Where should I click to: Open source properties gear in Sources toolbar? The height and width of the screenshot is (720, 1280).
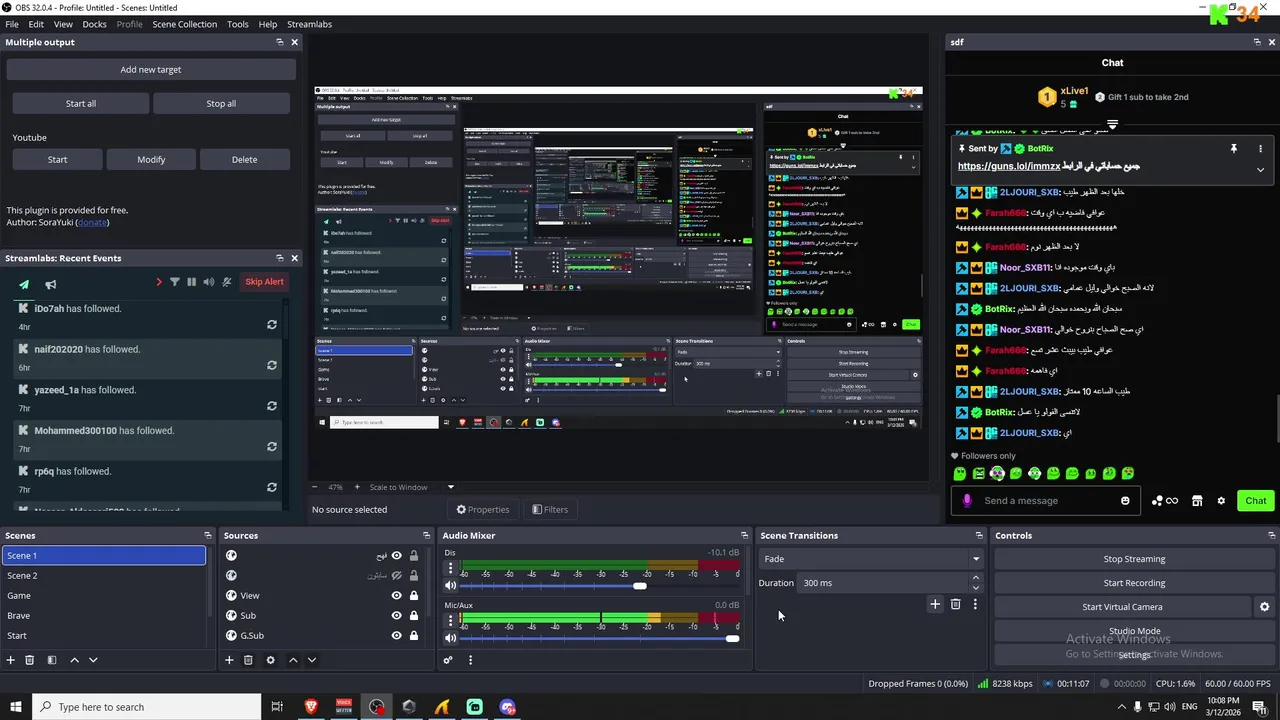tap(270, 660)
